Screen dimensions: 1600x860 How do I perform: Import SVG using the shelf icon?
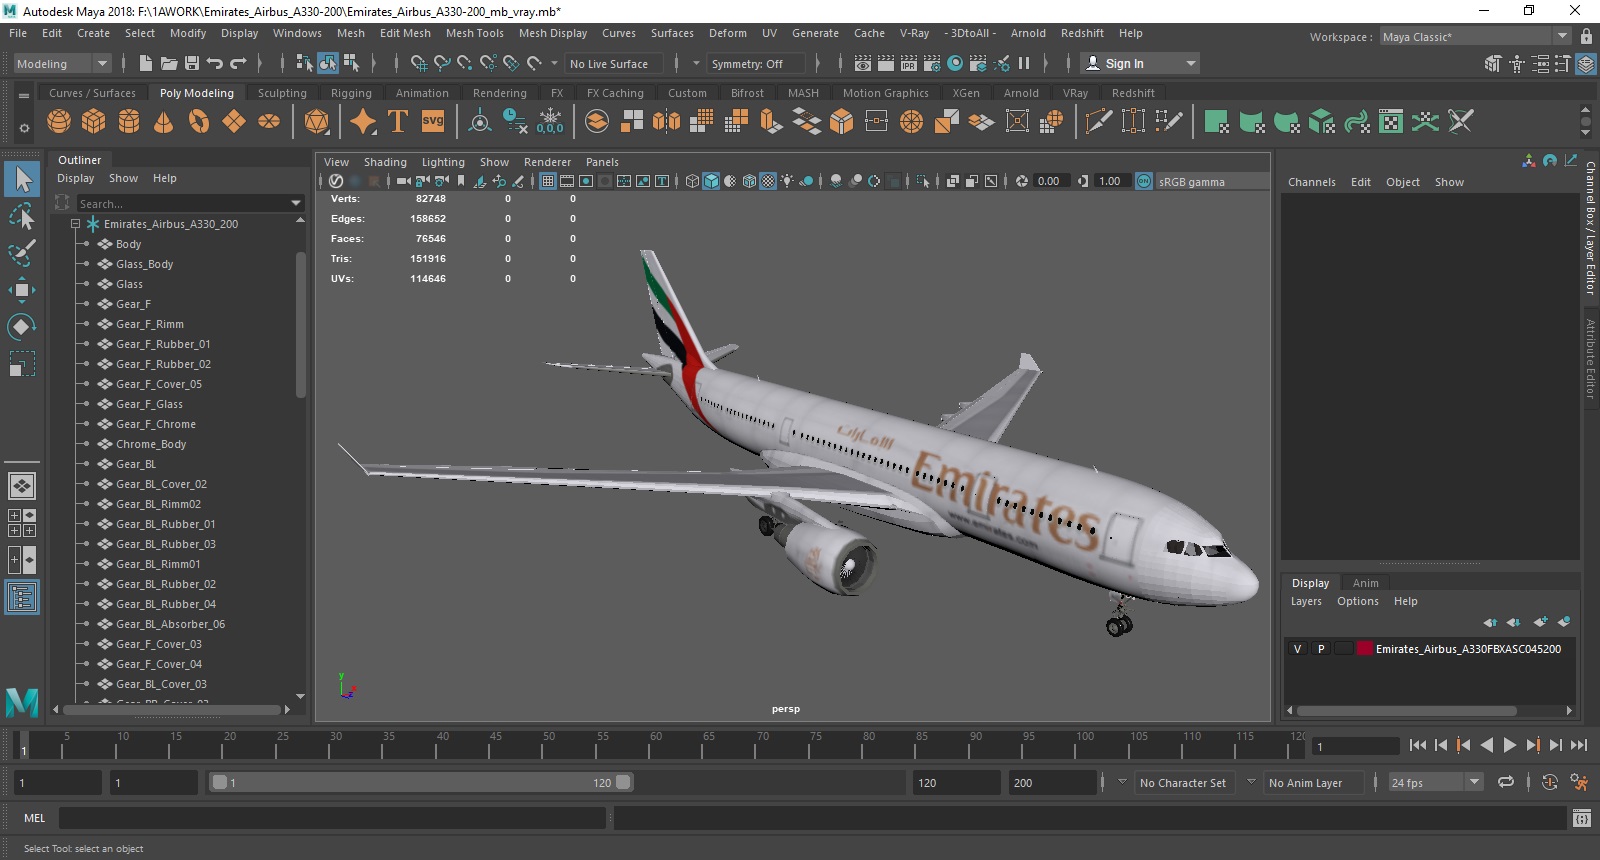[433, 122]
